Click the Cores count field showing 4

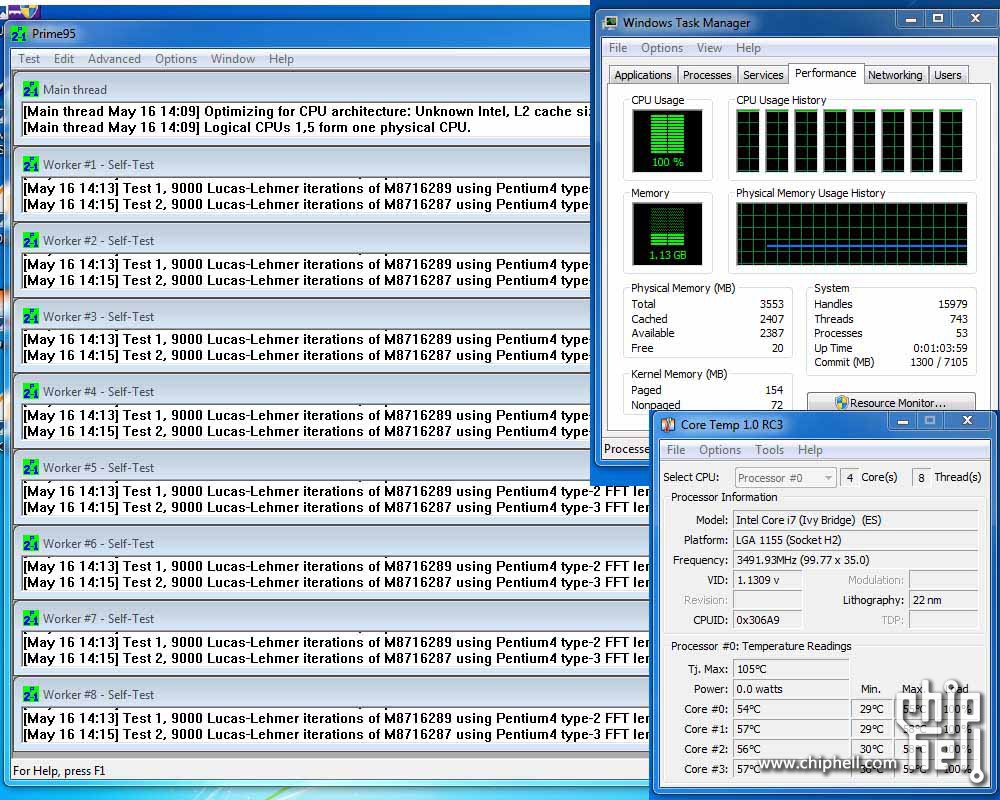(849, 477)
